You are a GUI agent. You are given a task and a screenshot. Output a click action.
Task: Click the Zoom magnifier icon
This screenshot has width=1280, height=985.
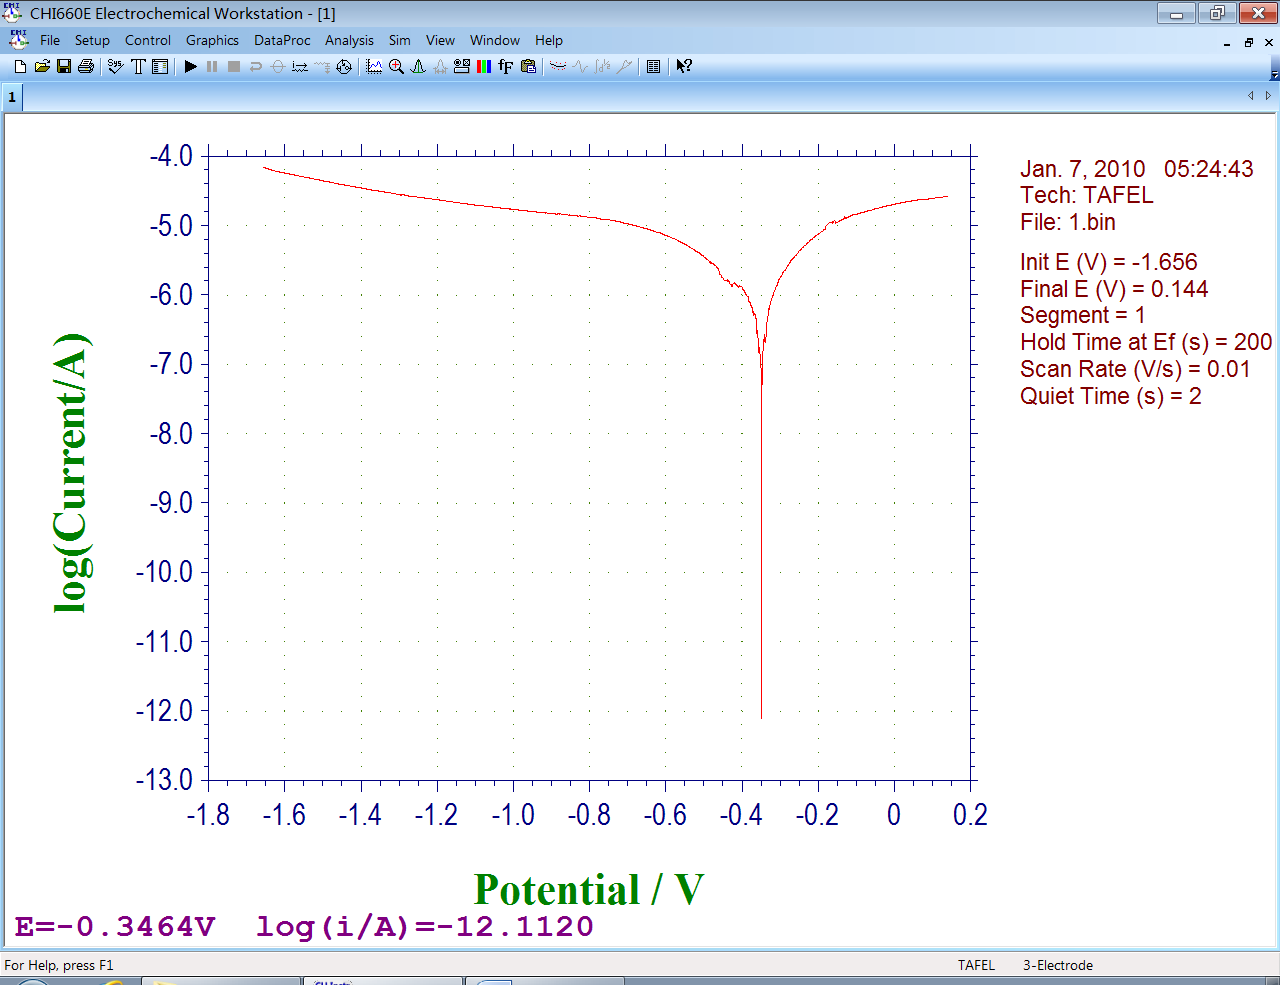pos(396,67)
